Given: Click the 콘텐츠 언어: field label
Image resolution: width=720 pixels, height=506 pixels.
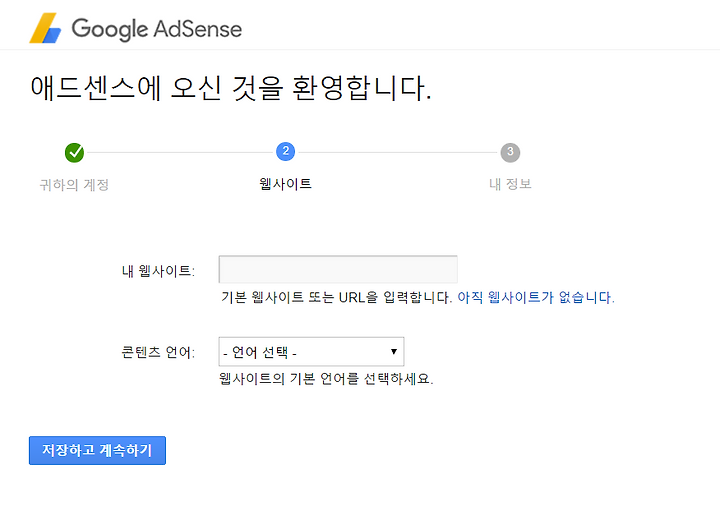Looking at the screenshot, I should (158, 352).
